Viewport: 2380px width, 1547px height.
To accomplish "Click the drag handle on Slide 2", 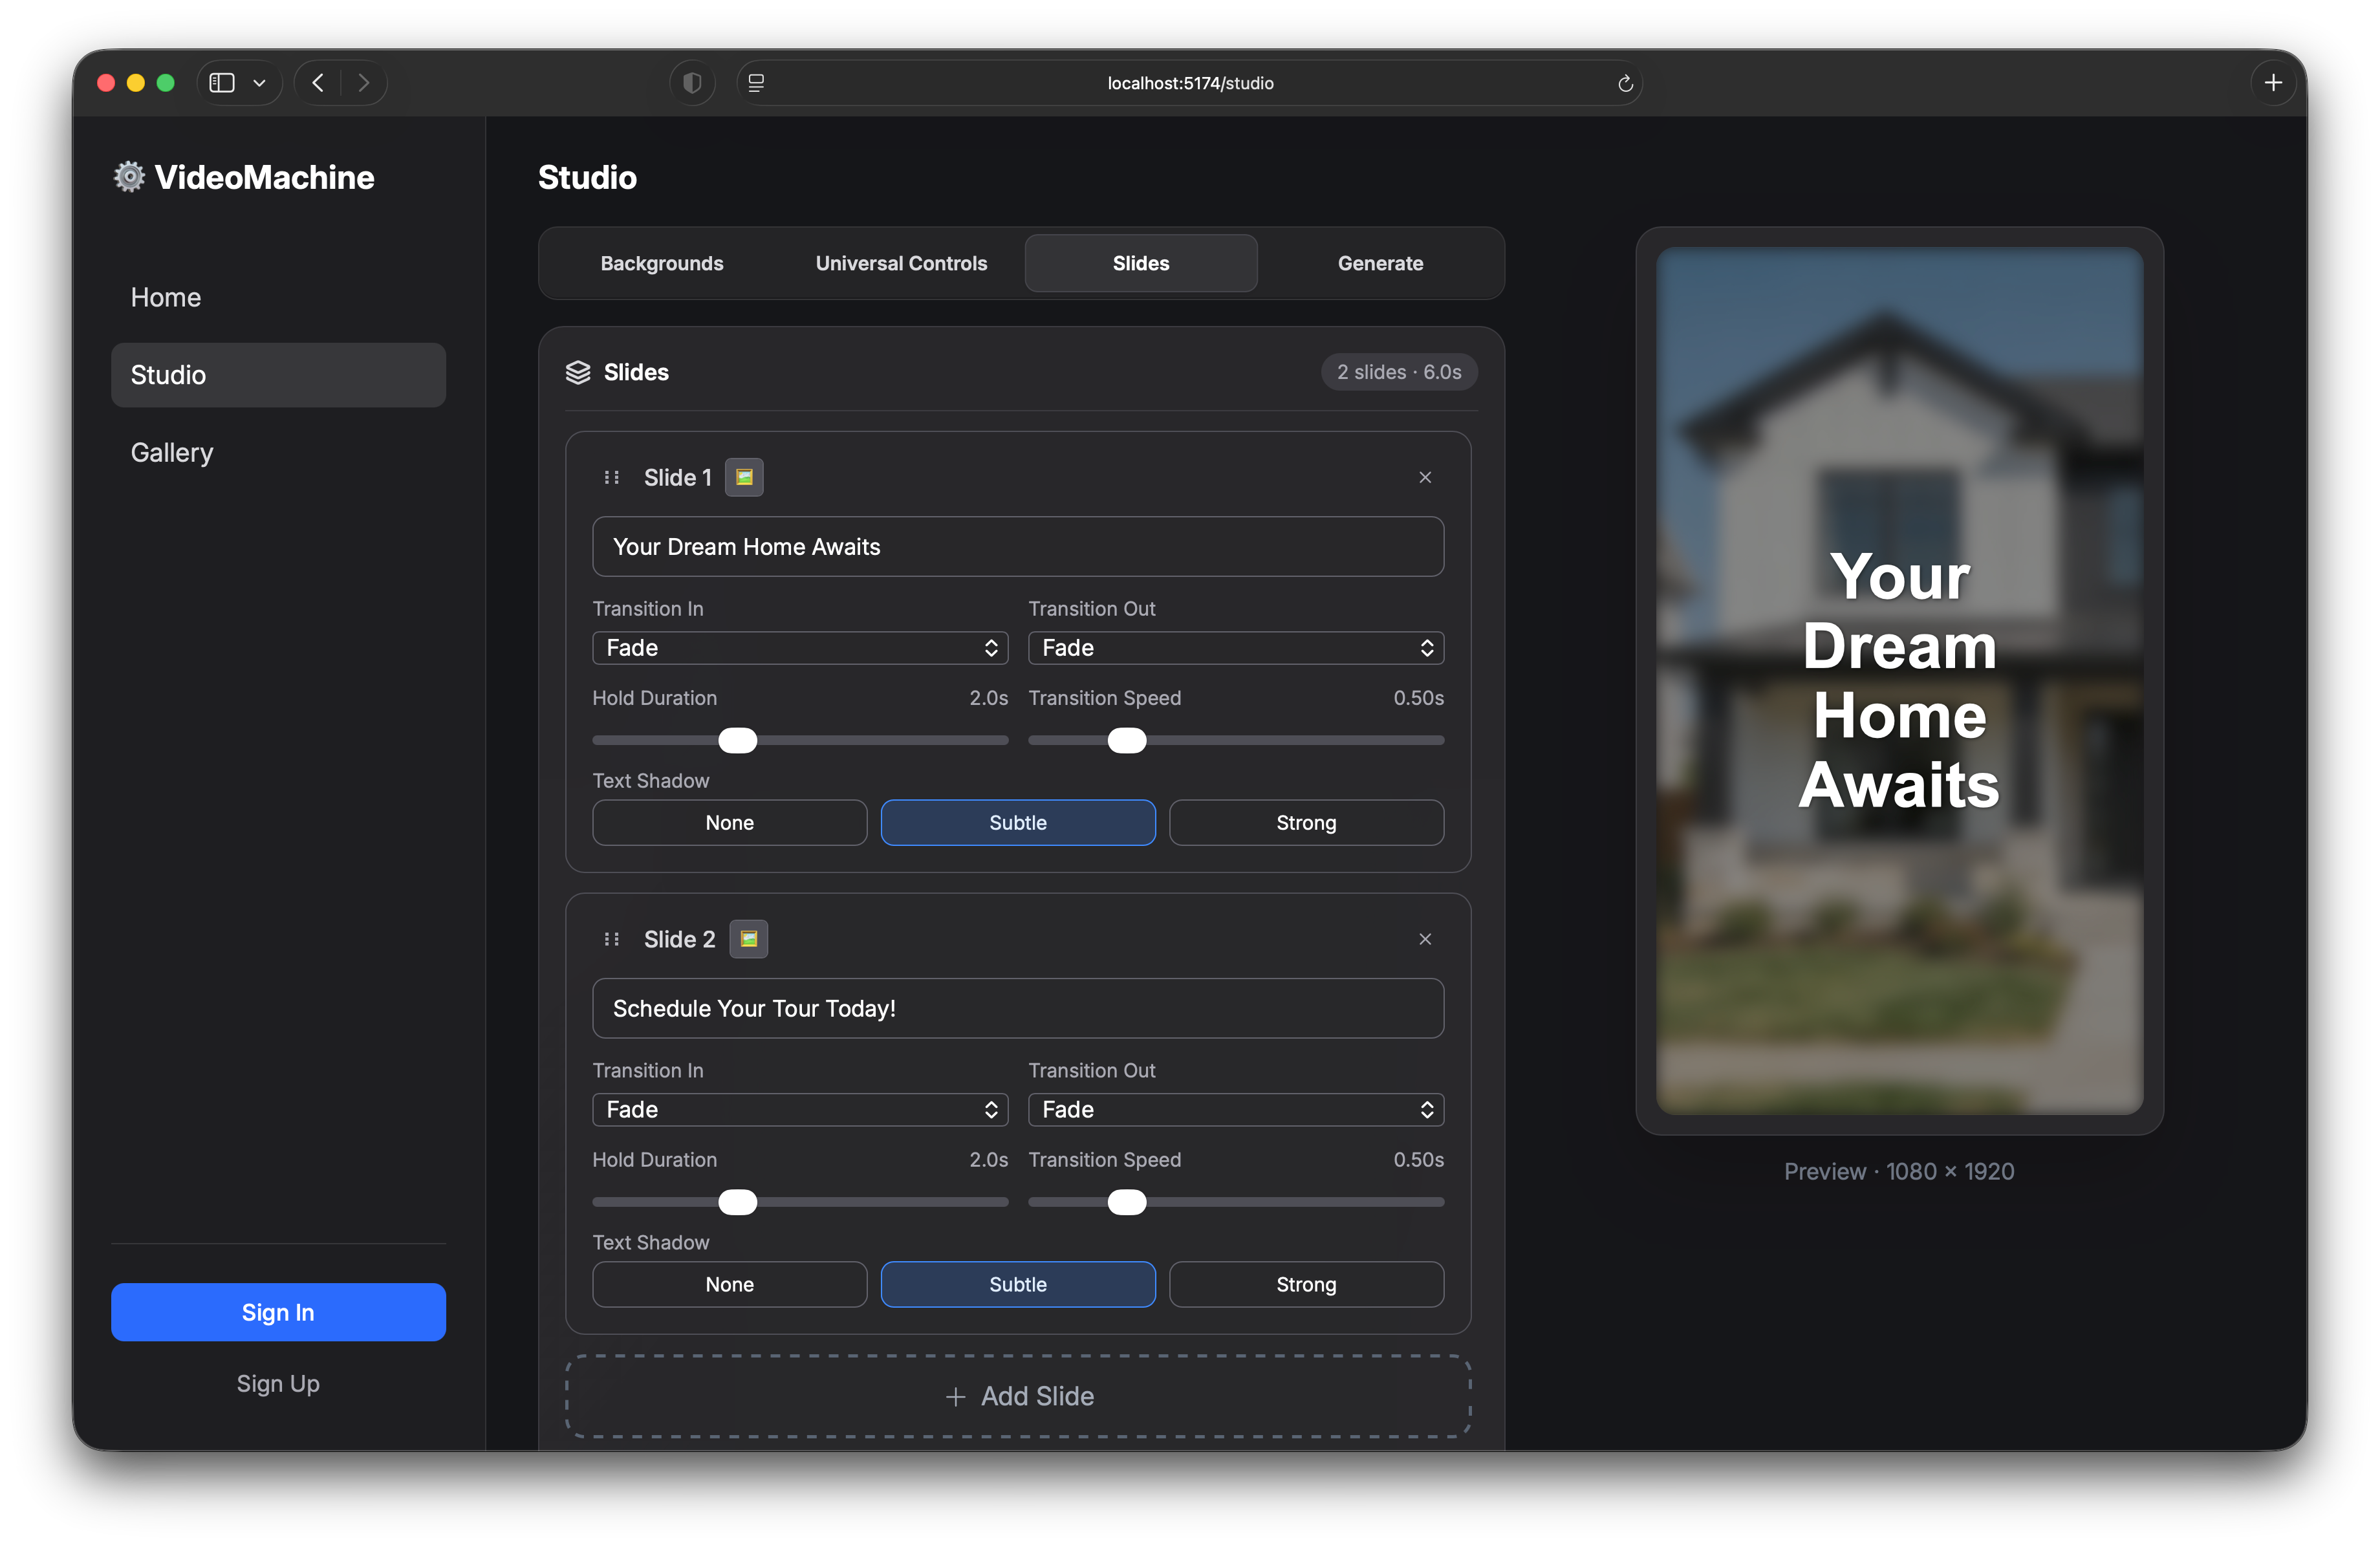I will 611,939.
